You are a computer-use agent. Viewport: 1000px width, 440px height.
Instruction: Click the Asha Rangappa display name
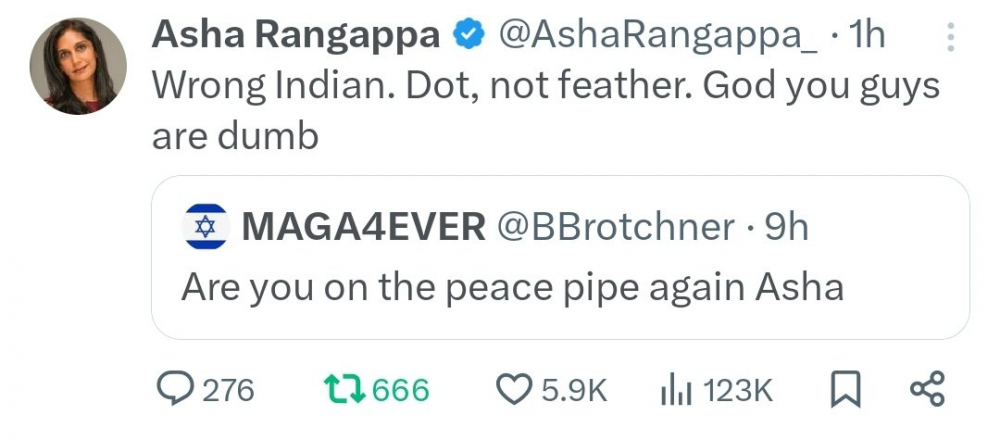pyautogui.click(x=295, y=36)
